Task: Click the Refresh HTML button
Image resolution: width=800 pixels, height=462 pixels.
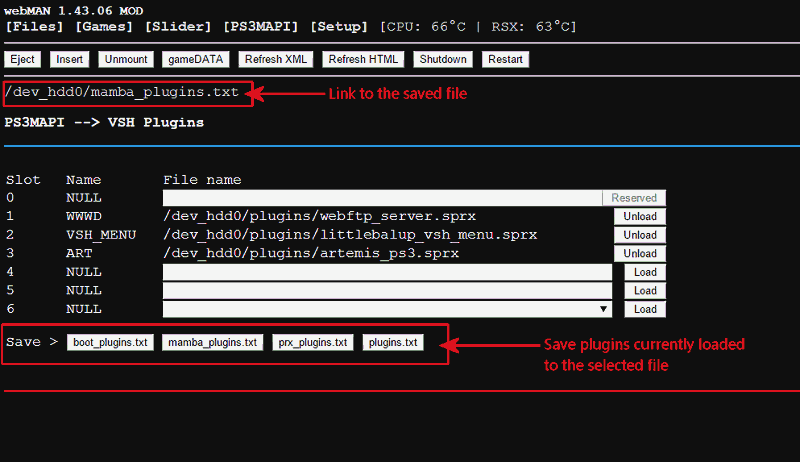Action: 363,59
